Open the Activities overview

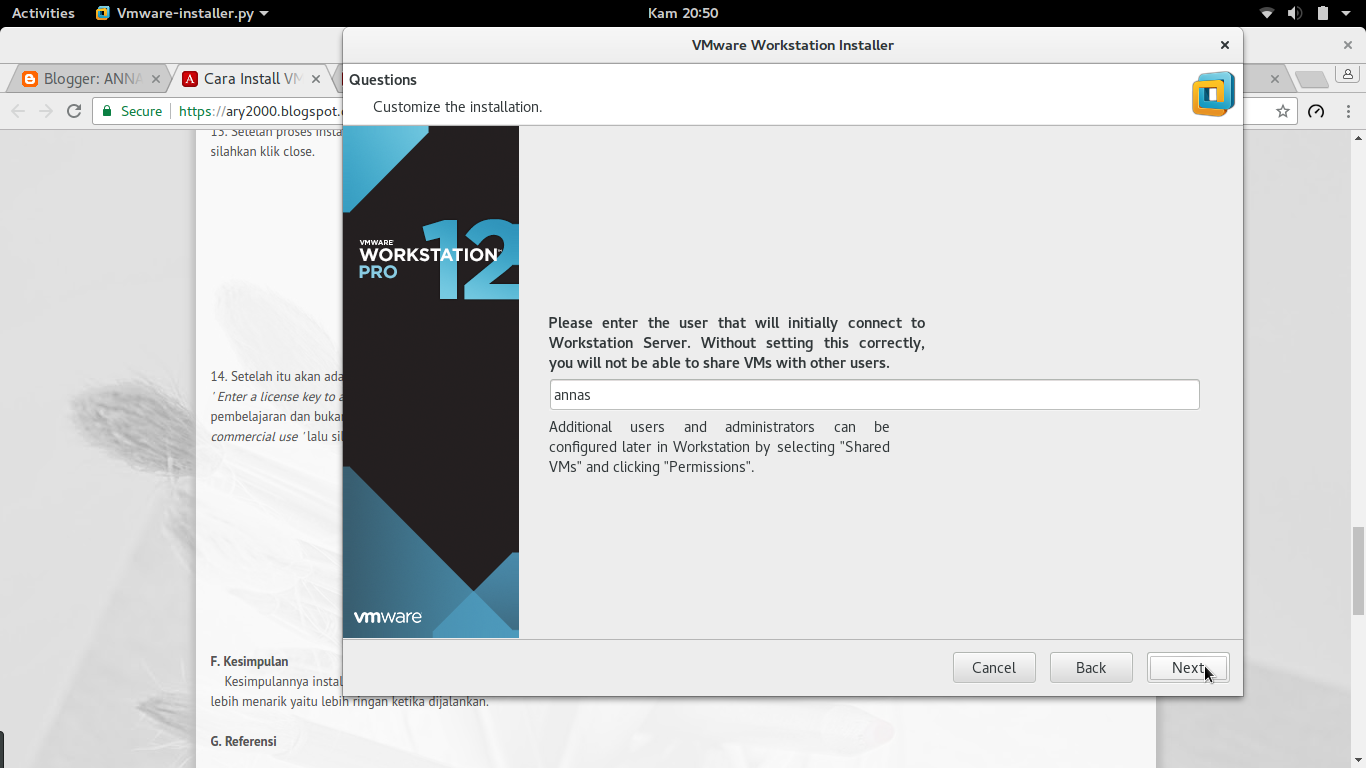(43, 13)
